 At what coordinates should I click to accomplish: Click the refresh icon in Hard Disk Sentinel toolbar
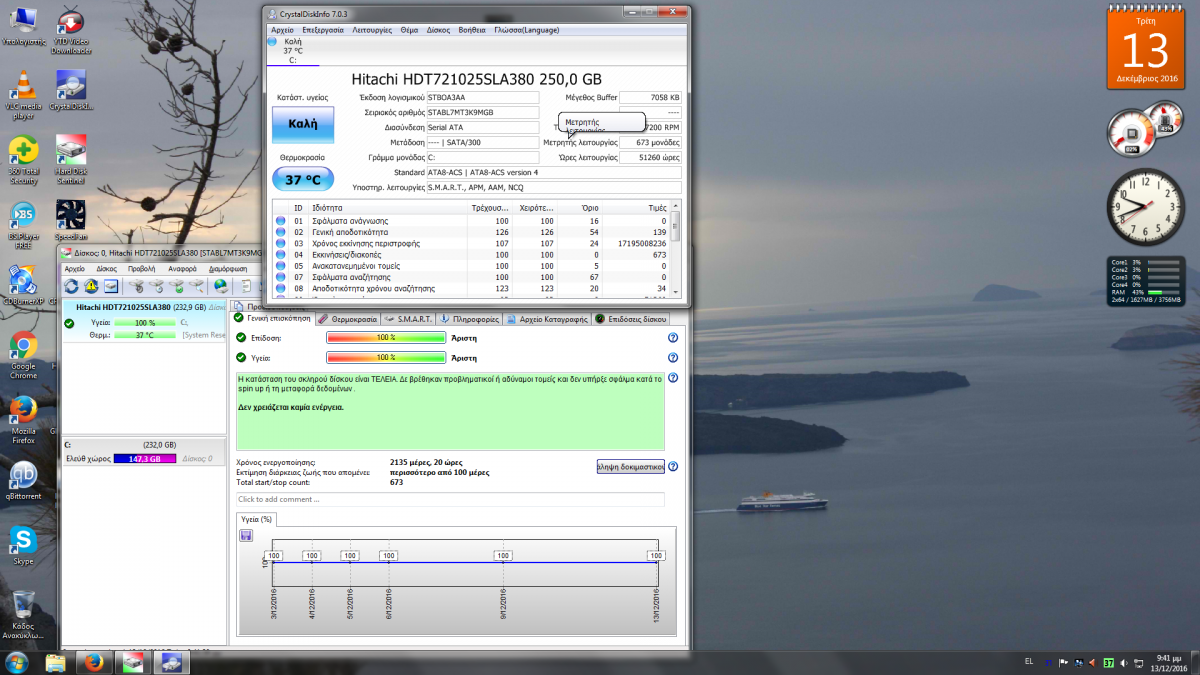pos(72,287)
